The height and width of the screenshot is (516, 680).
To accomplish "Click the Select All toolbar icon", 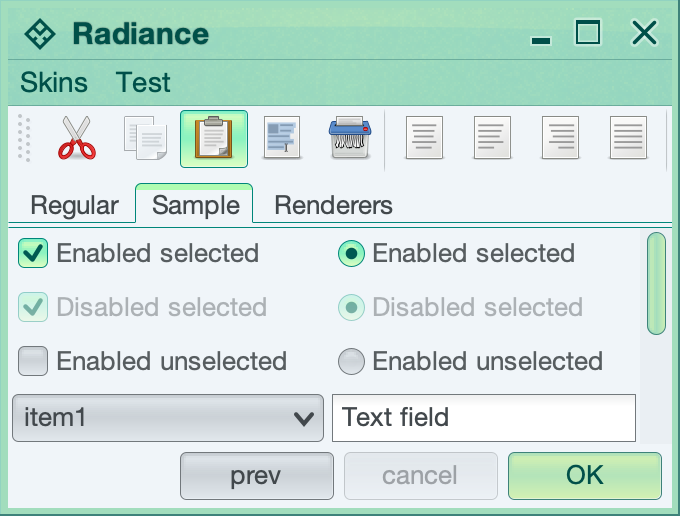I will [282, 138].
